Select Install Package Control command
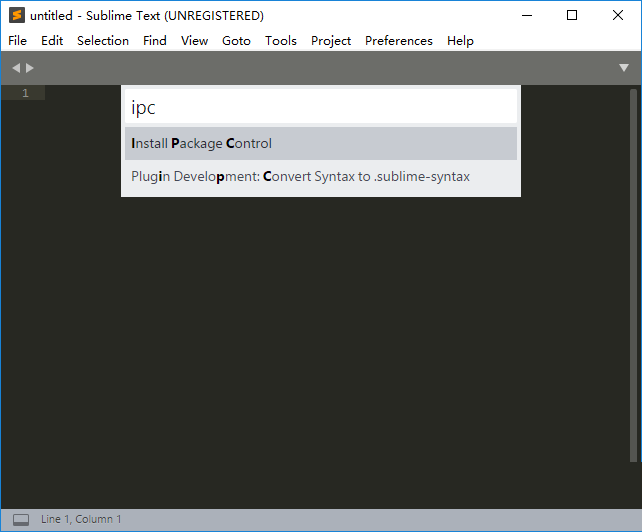This screenshot has height=532, width=642. tap(321, 143)
